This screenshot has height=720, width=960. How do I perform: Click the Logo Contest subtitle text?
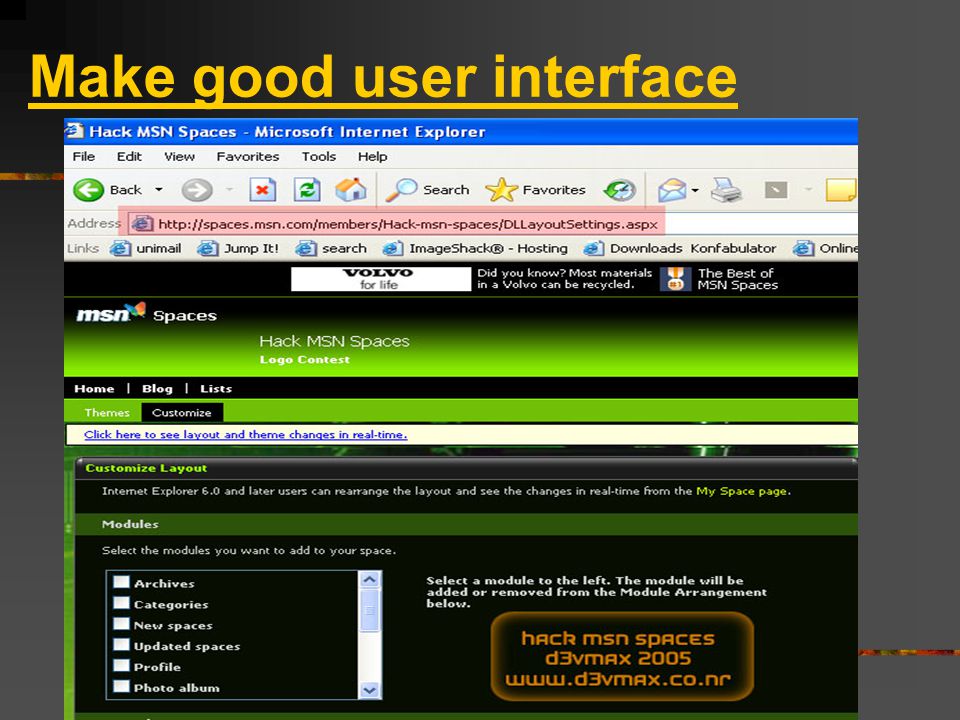tap(304, 360)
